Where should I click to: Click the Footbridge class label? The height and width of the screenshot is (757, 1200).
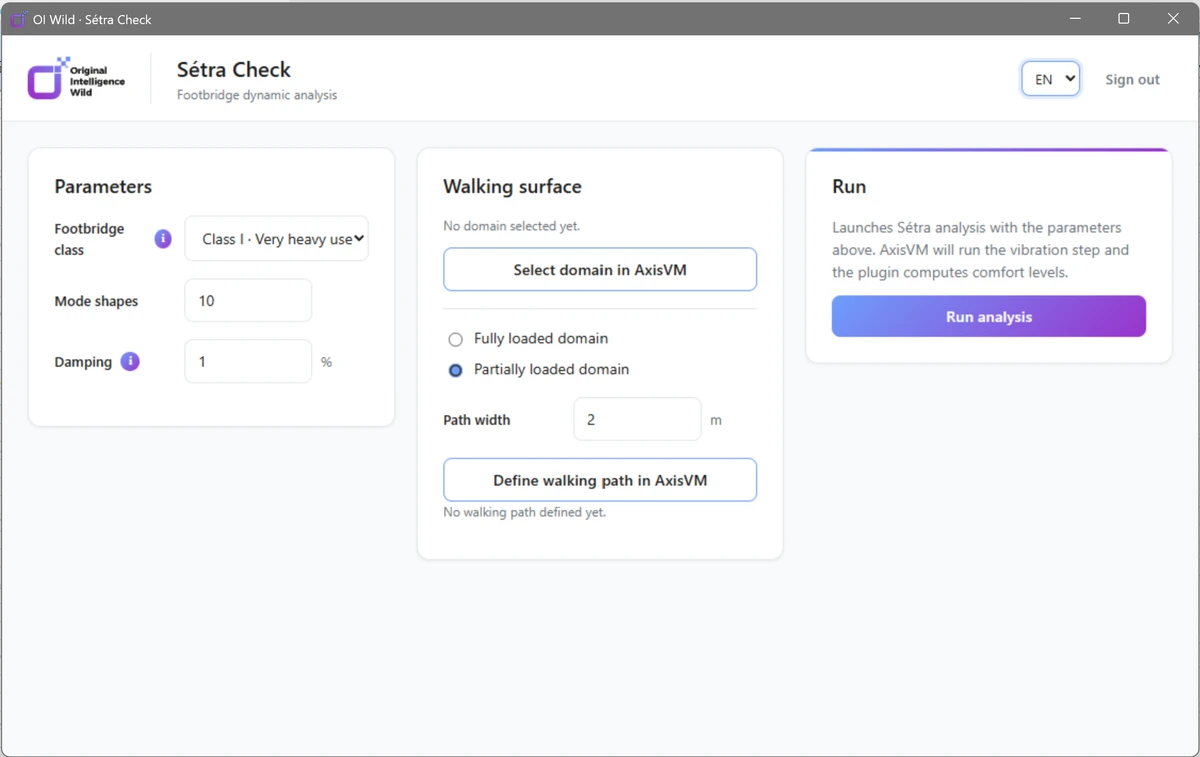coord(89,239)
